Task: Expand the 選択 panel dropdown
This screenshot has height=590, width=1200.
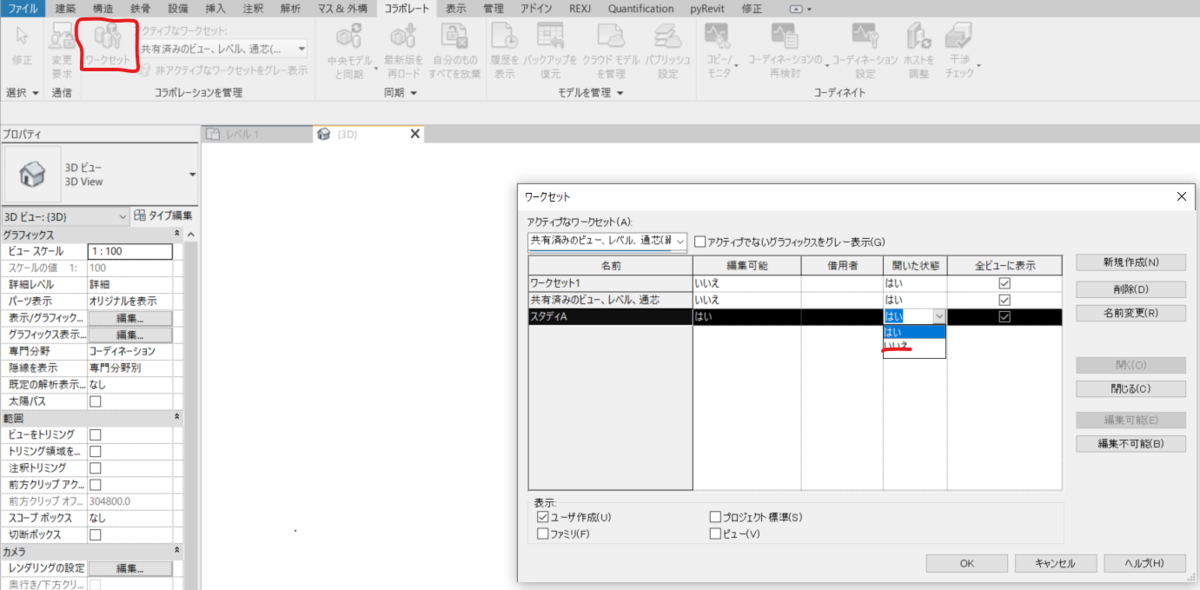Action: [x=22, y=93]
